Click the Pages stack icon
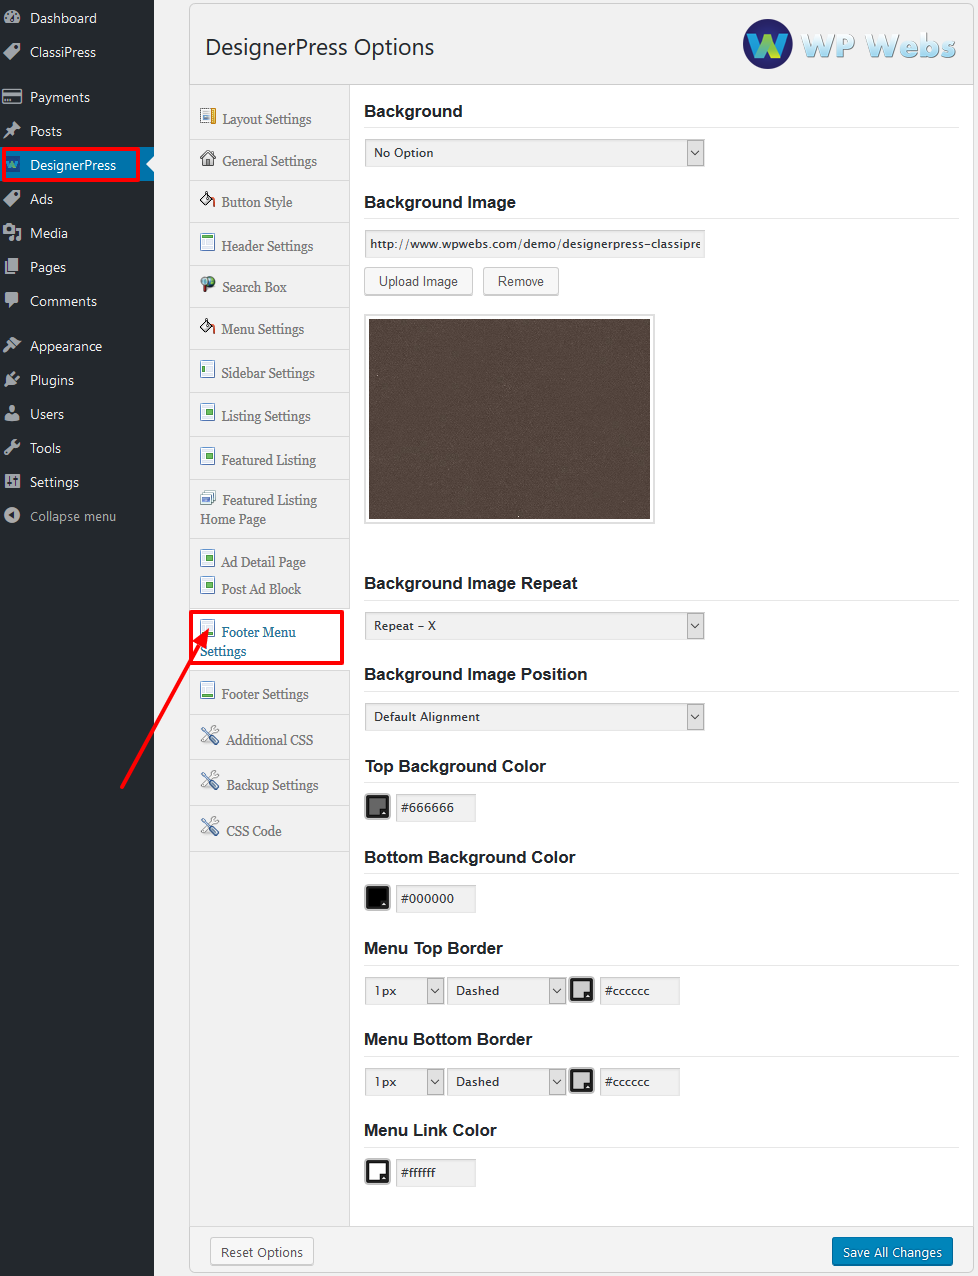 [12, 267]
